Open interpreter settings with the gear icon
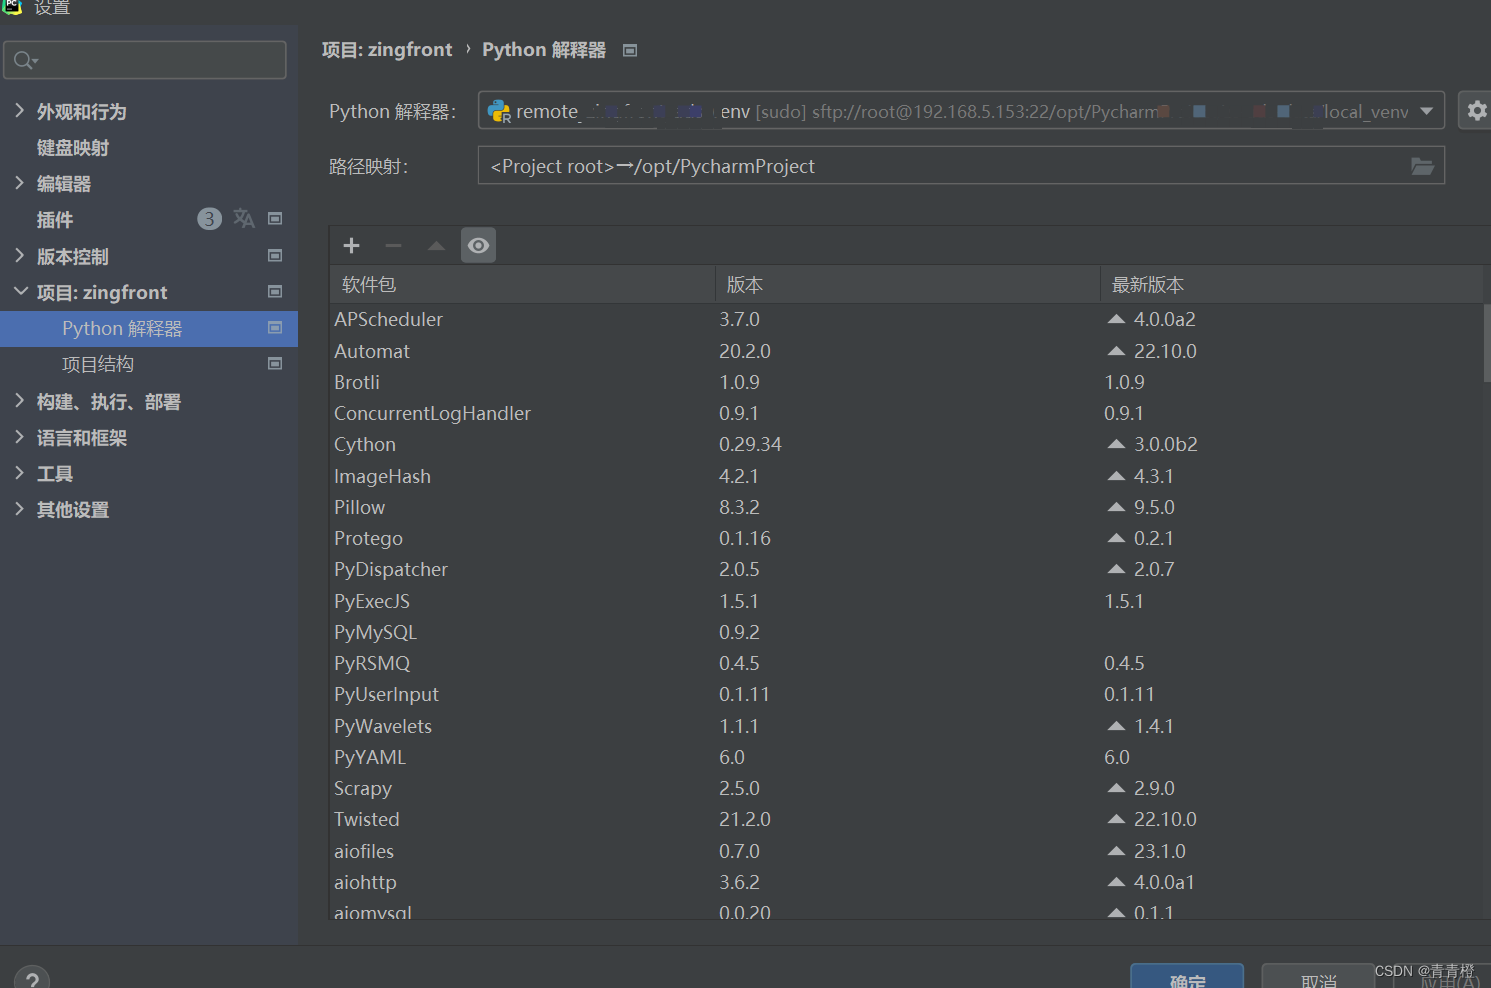The width and height of the screenshot is (1491, 988). point(1477,110)
